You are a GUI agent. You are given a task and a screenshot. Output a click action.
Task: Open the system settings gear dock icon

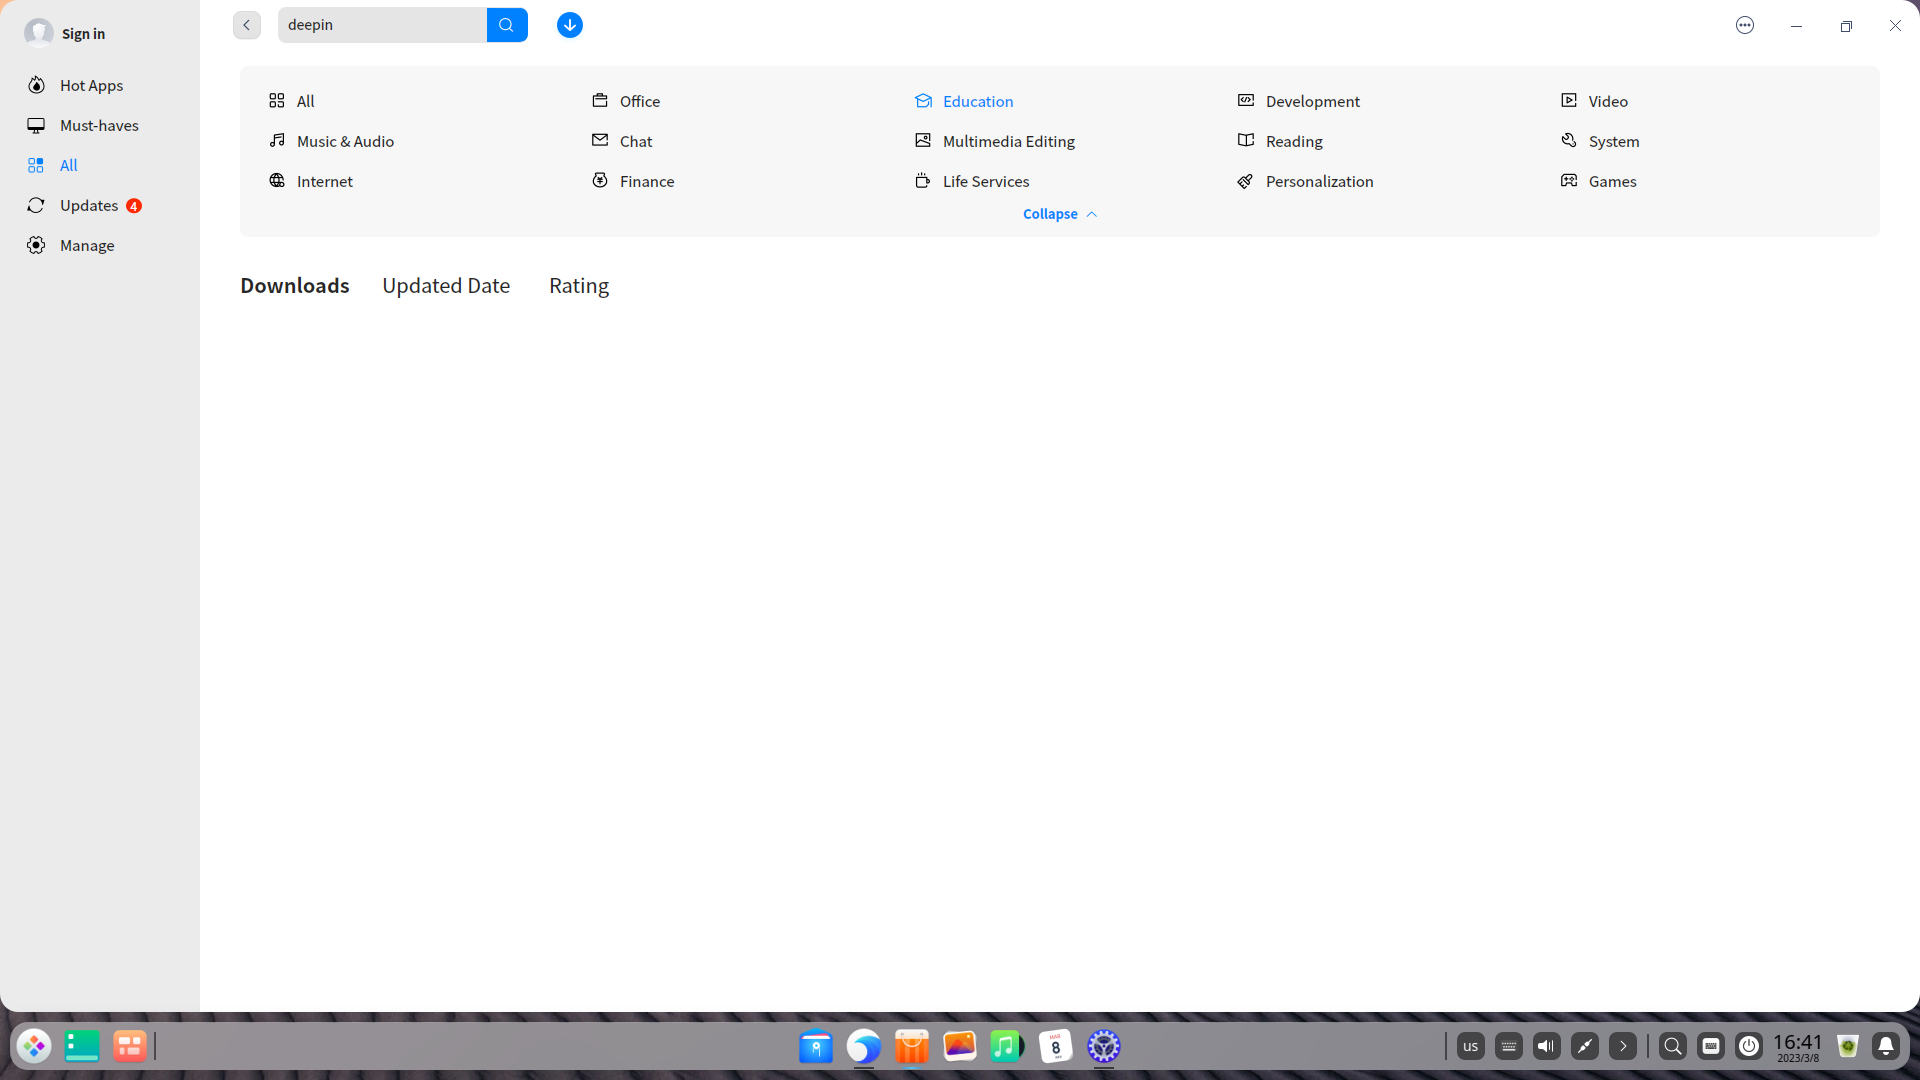point(1104,1046)
